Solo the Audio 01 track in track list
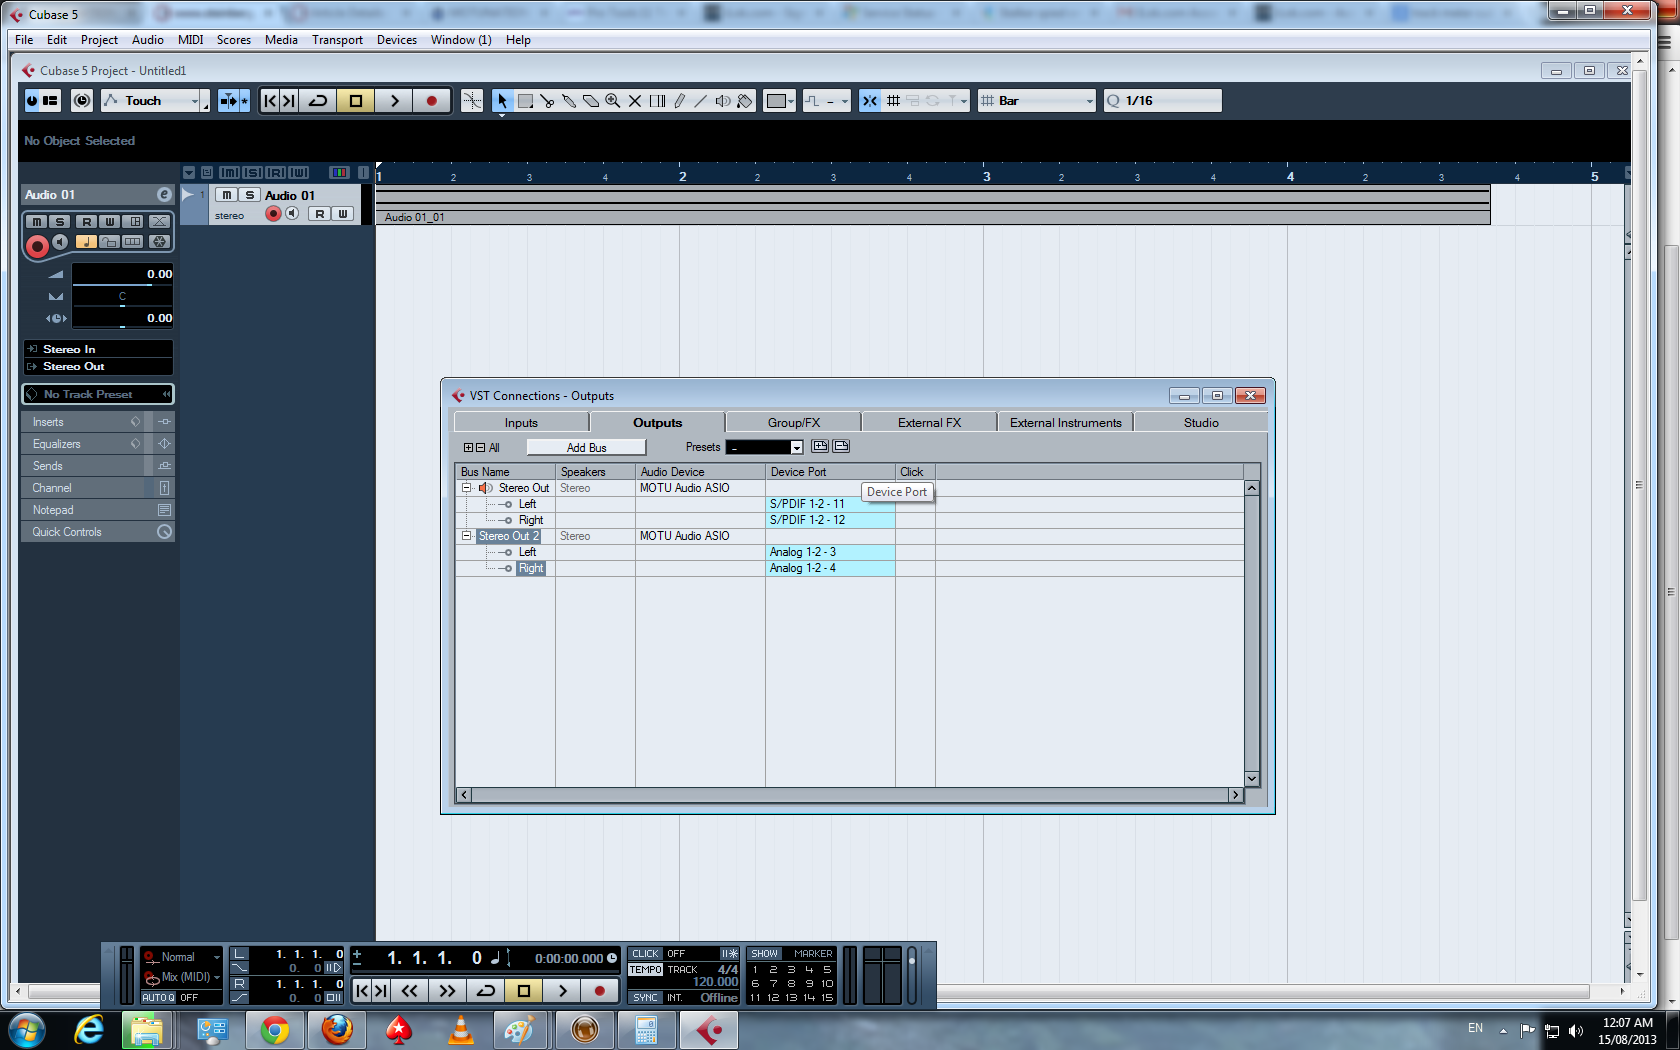This screenshot has width=1680, height=1050. point(250,195)
